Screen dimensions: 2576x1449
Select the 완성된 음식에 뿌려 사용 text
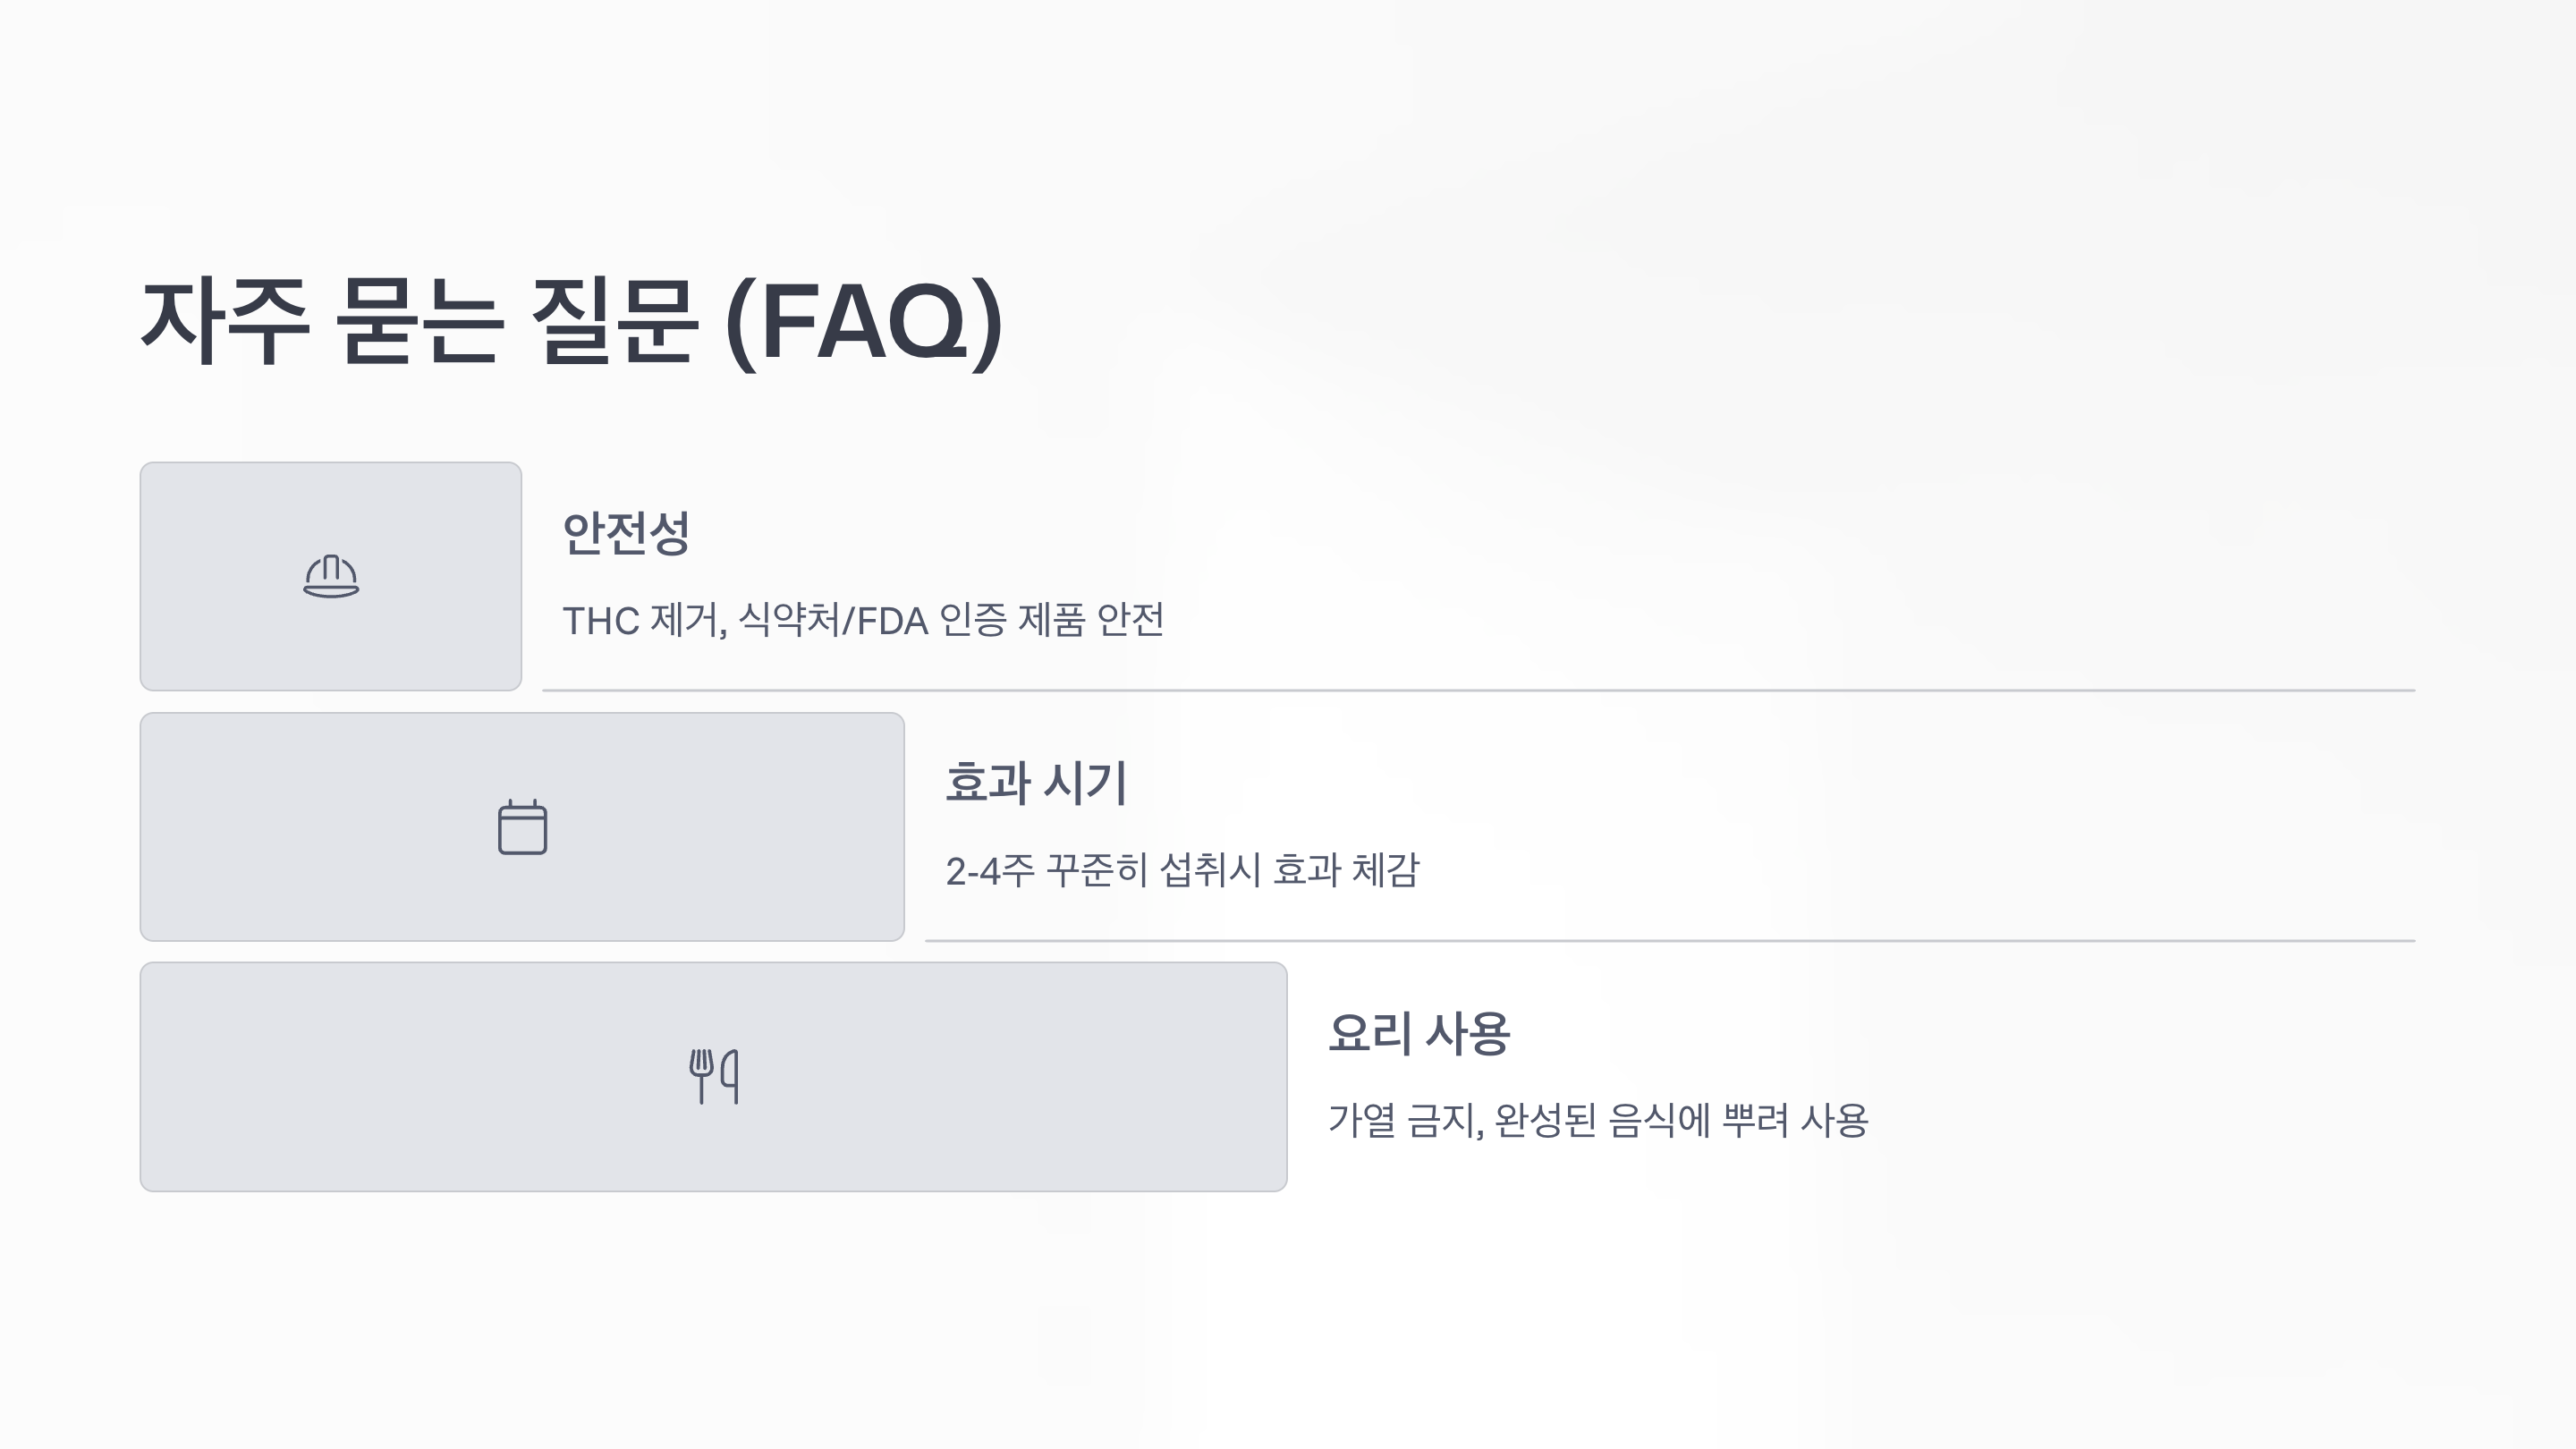[1681, 1120]
